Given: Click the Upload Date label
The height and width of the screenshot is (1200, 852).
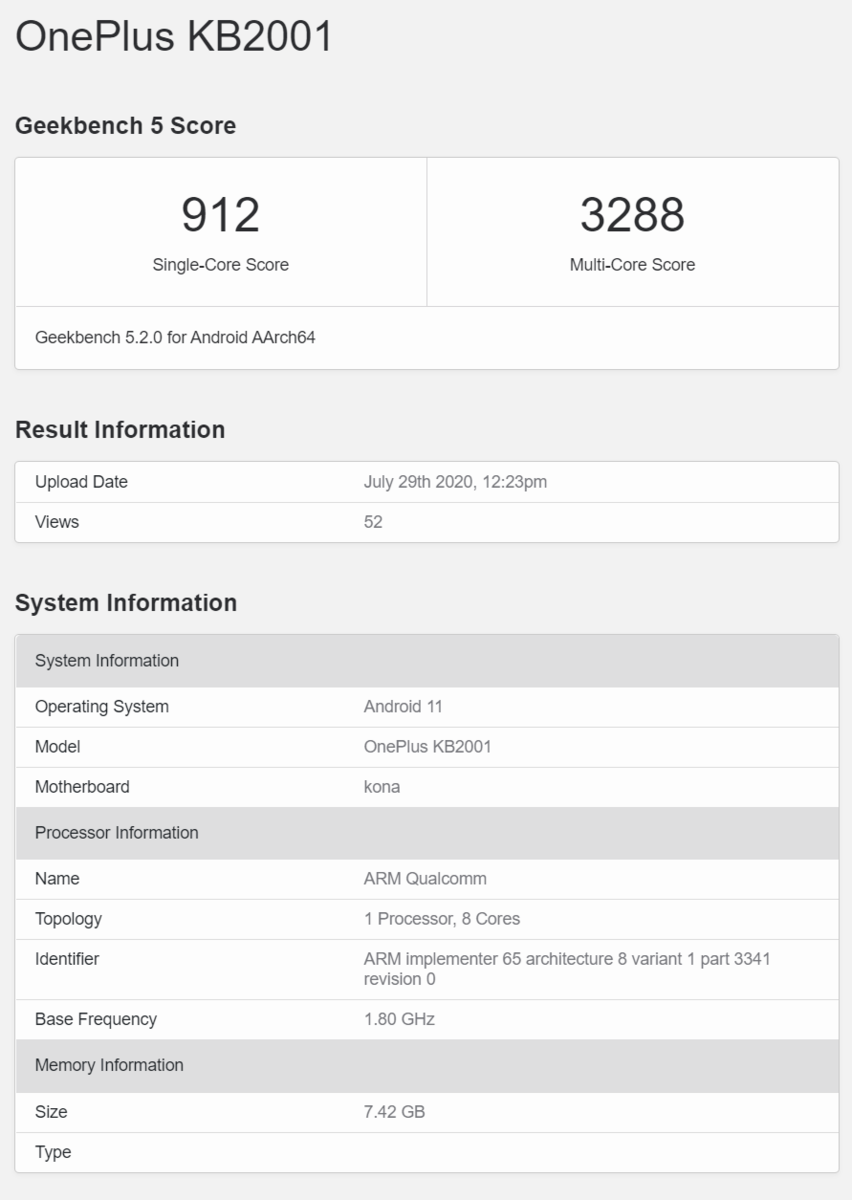Looking at the screenshot, I should [81, 482].
